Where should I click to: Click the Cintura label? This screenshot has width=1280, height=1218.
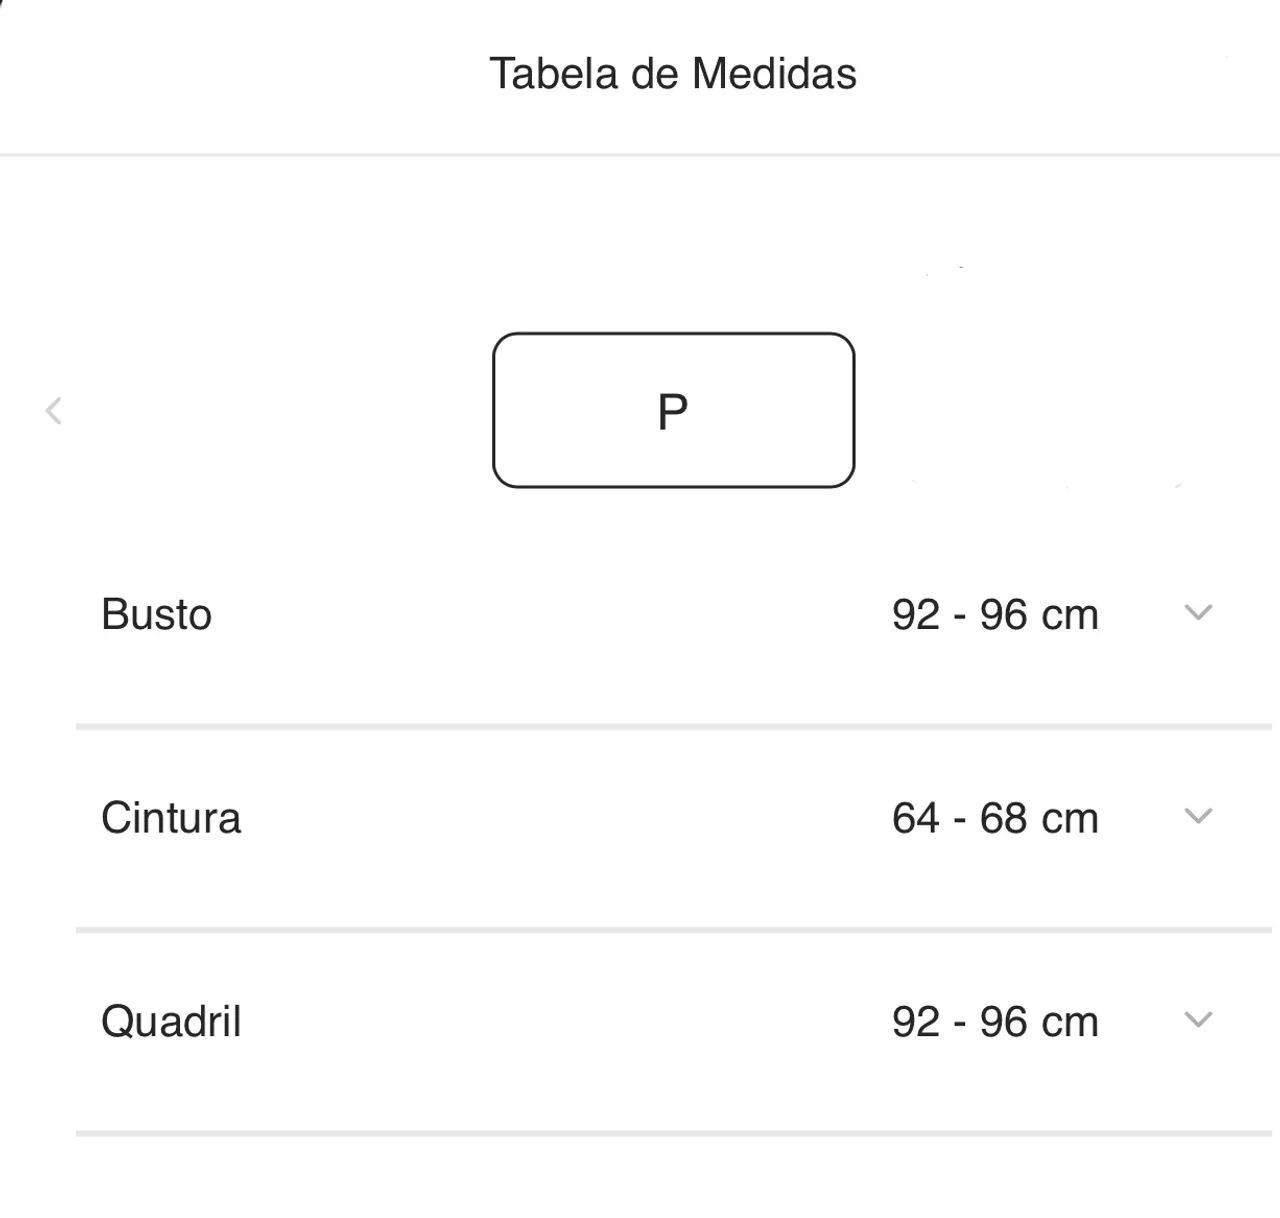(x=171, y=818)
